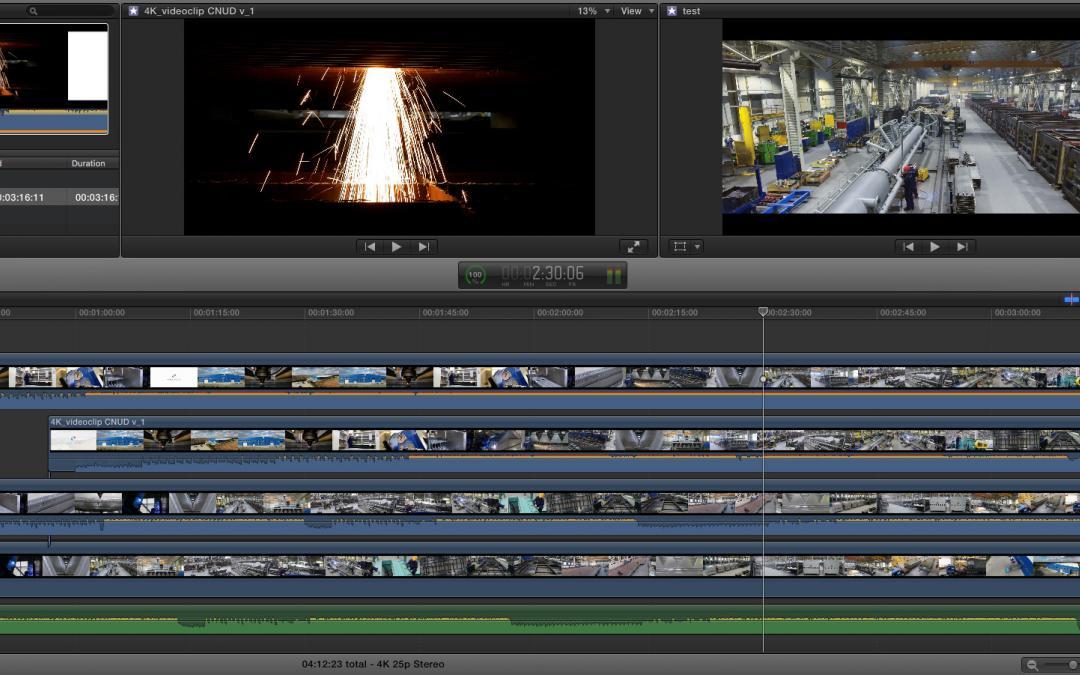Click the 100% background render indicator
Image resolution: width=1080 pixels, height=675 pixels.
coord(475,275)
